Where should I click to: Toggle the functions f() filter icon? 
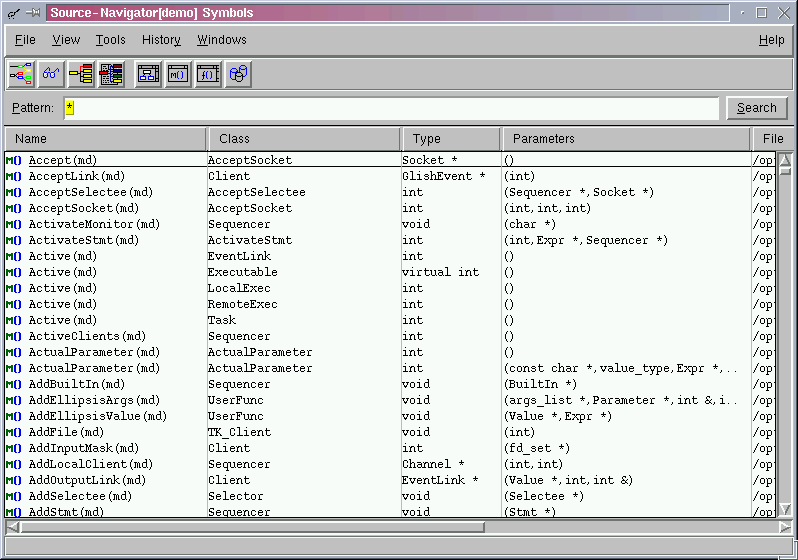[x=208, y=74]
